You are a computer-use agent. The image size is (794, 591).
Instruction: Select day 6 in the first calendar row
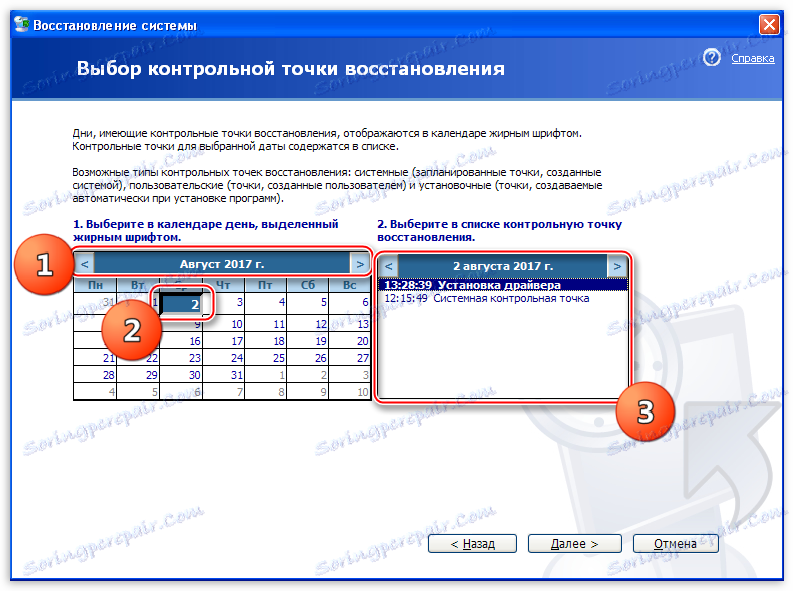(349, 303)
